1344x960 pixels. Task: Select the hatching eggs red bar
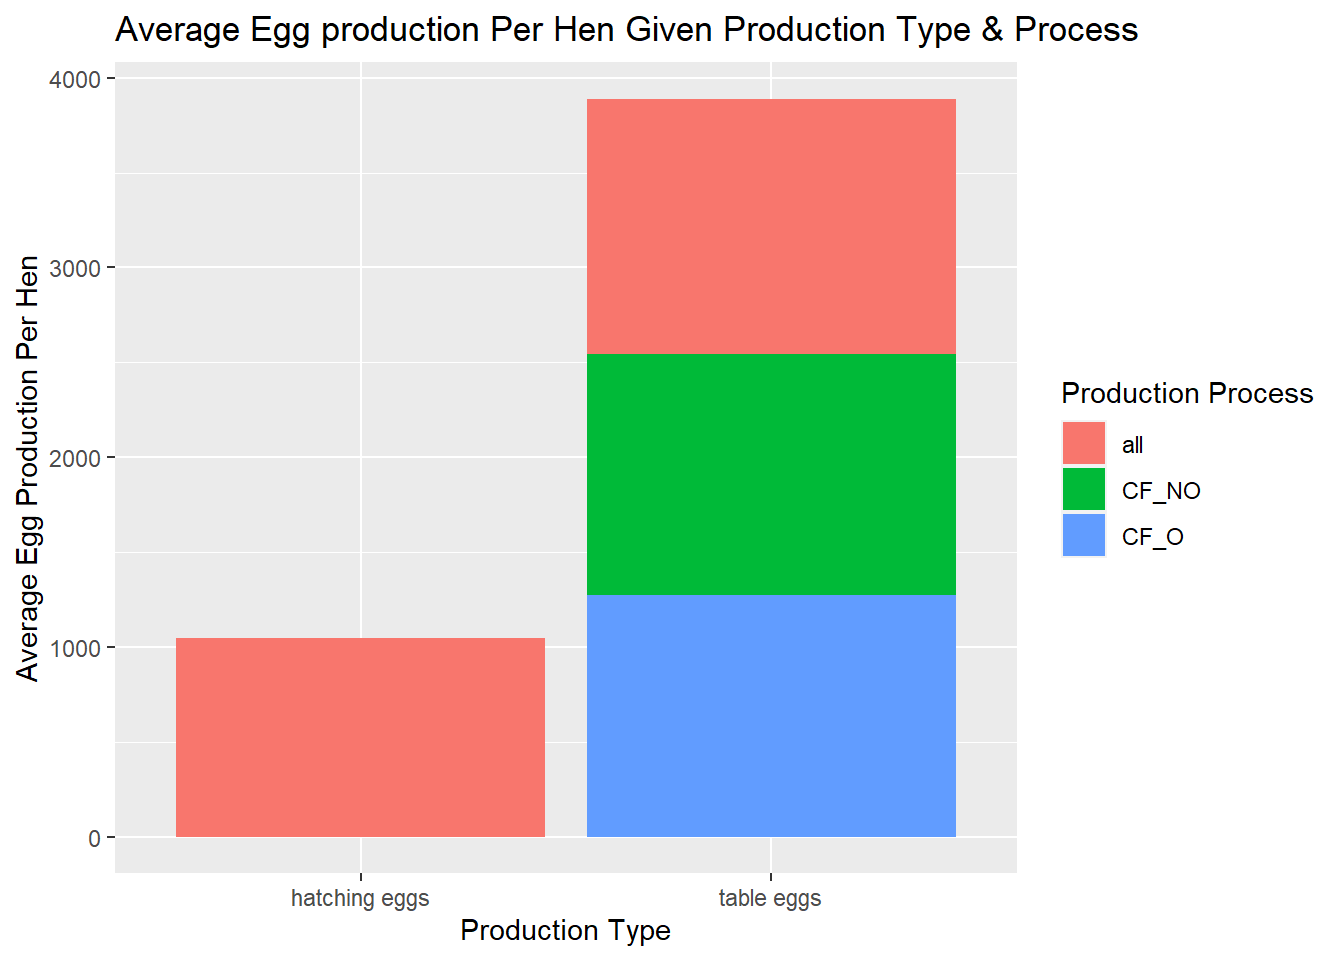click(360, 737)
